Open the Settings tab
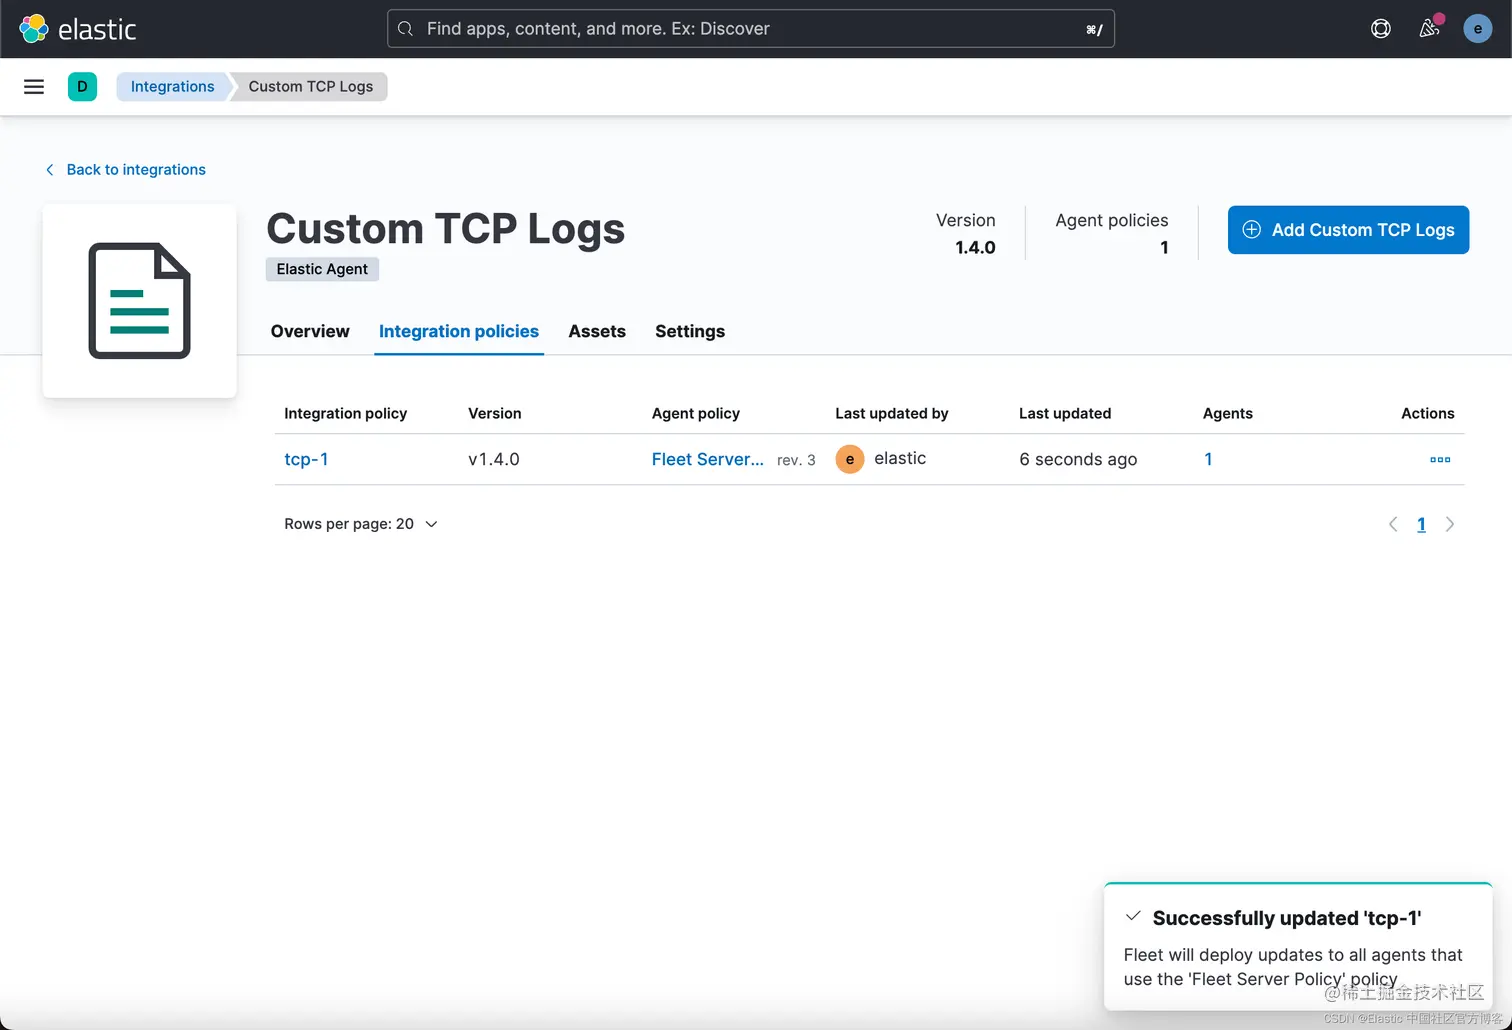This screenshot has width=1512, height=1030. [x=690, y=331]
